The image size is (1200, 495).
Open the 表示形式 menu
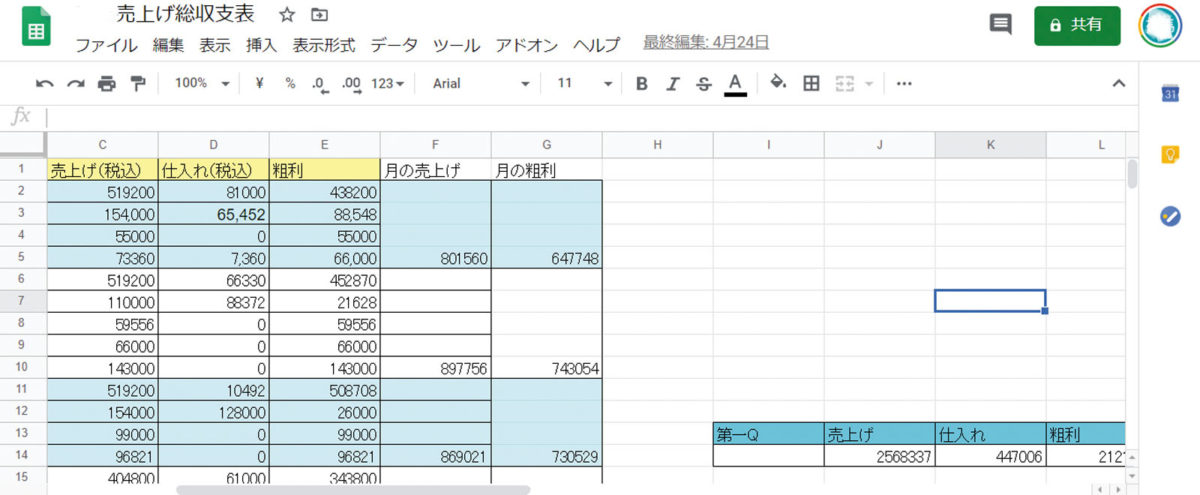point(323,45)
